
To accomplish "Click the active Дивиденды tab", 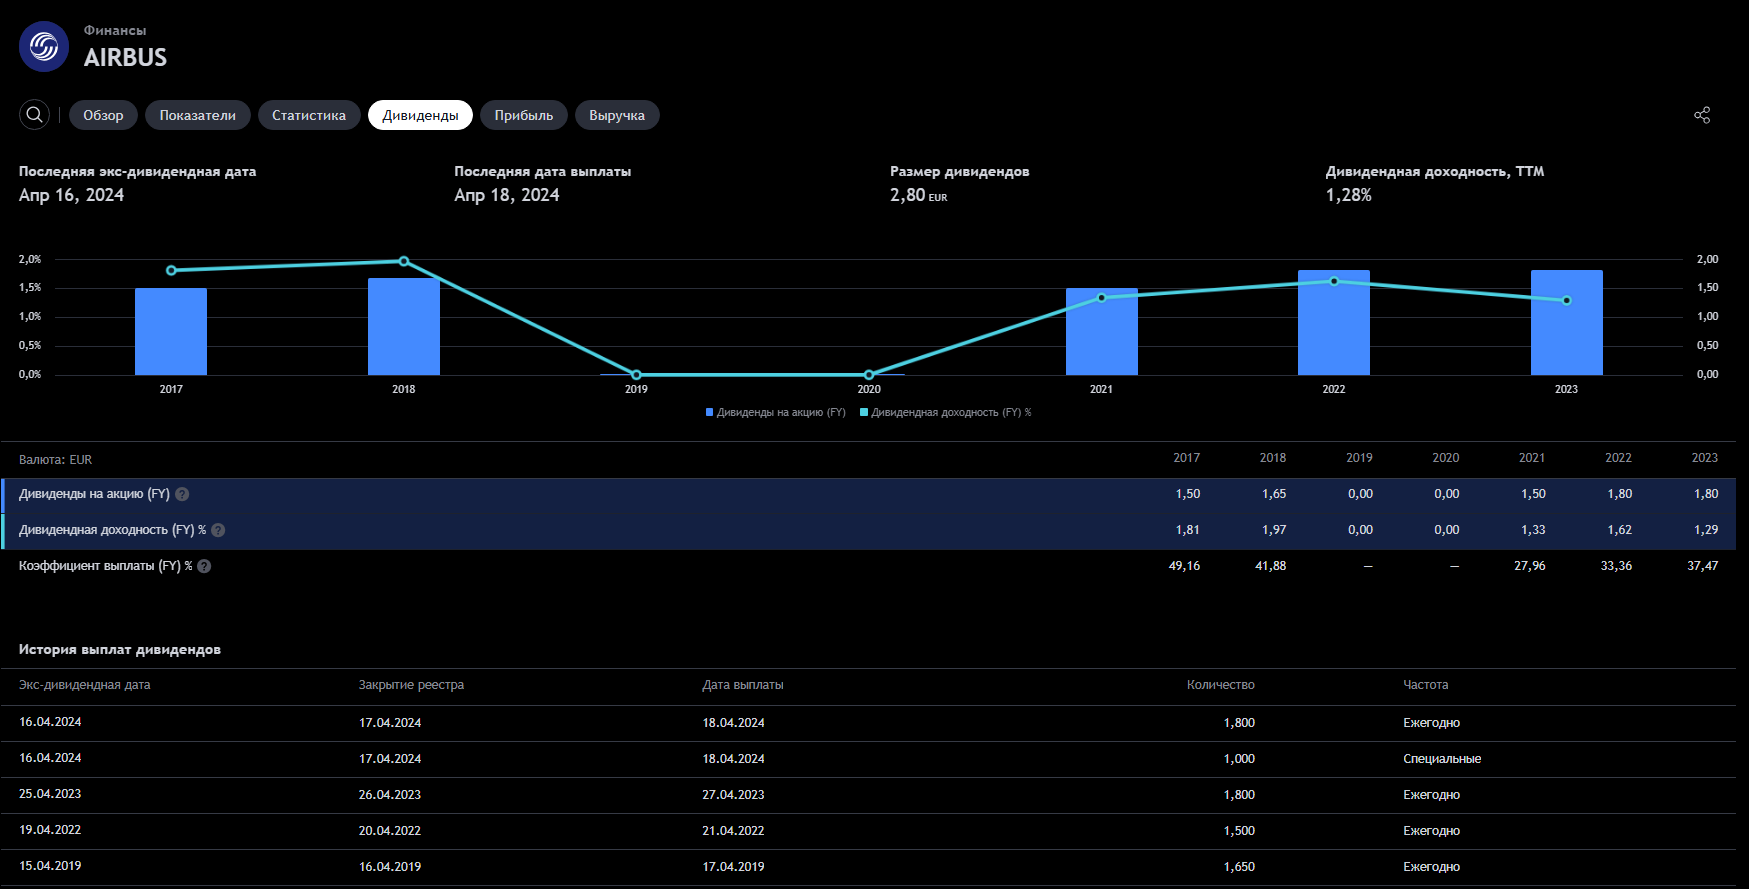I will pos(420,115).
